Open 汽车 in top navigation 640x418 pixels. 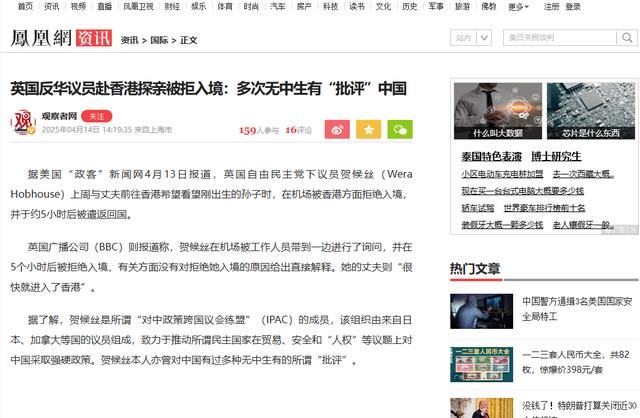(x=278, y=7)
